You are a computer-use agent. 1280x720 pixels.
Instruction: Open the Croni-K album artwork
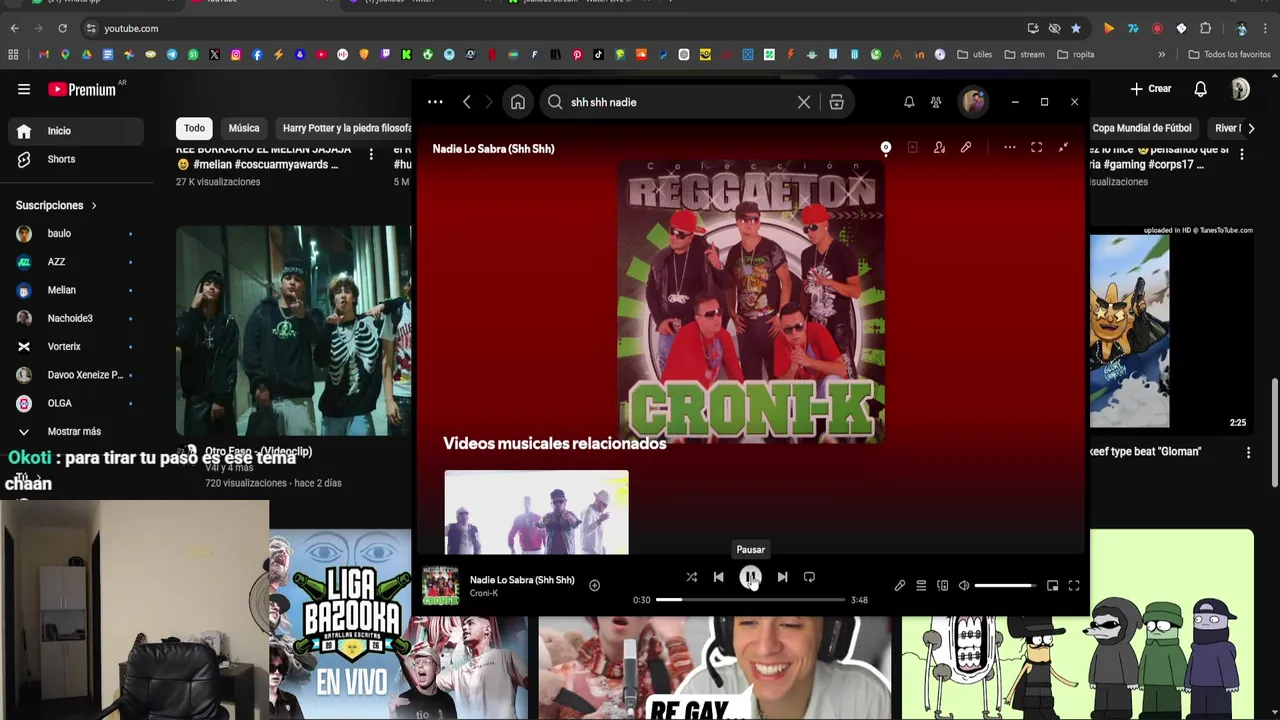(x=751, y=301)
